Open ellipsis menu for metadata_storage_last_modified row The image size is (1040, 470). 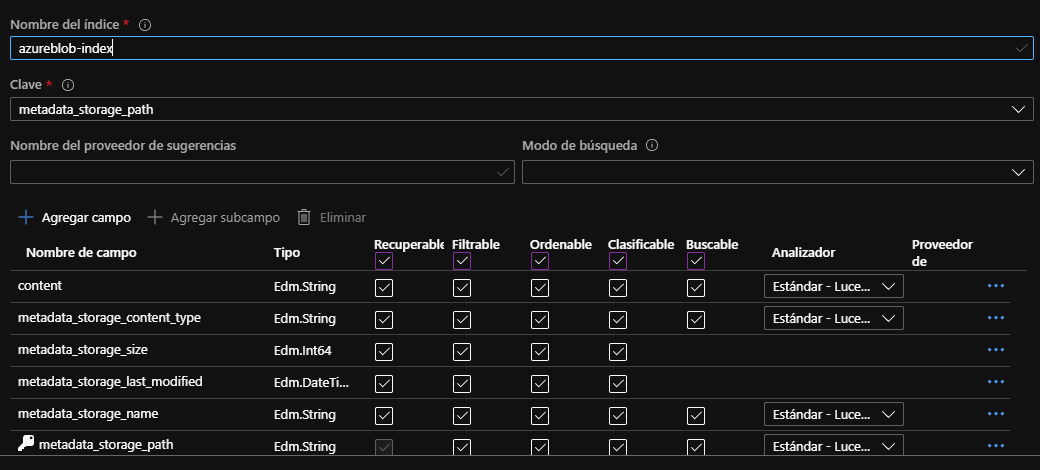(x=996, y=382)
